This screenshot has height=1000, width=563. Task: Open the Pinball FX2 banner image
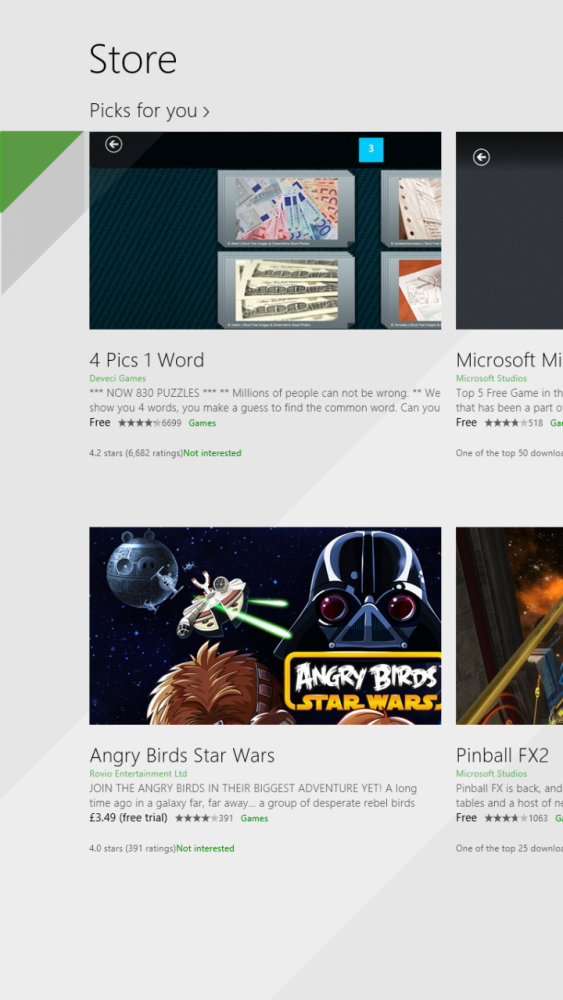[509, 626]
